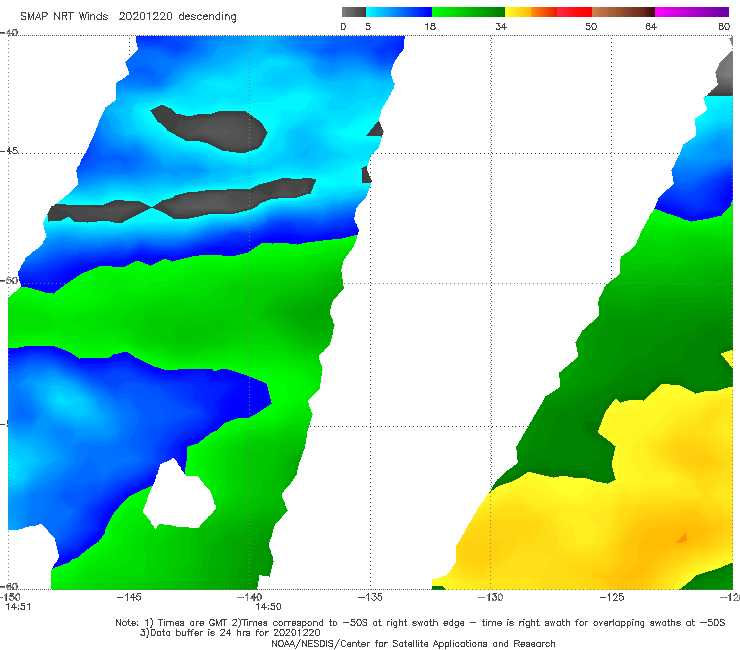Click the longitude label '-145'

pyautogui.click(x=129, y=597)
